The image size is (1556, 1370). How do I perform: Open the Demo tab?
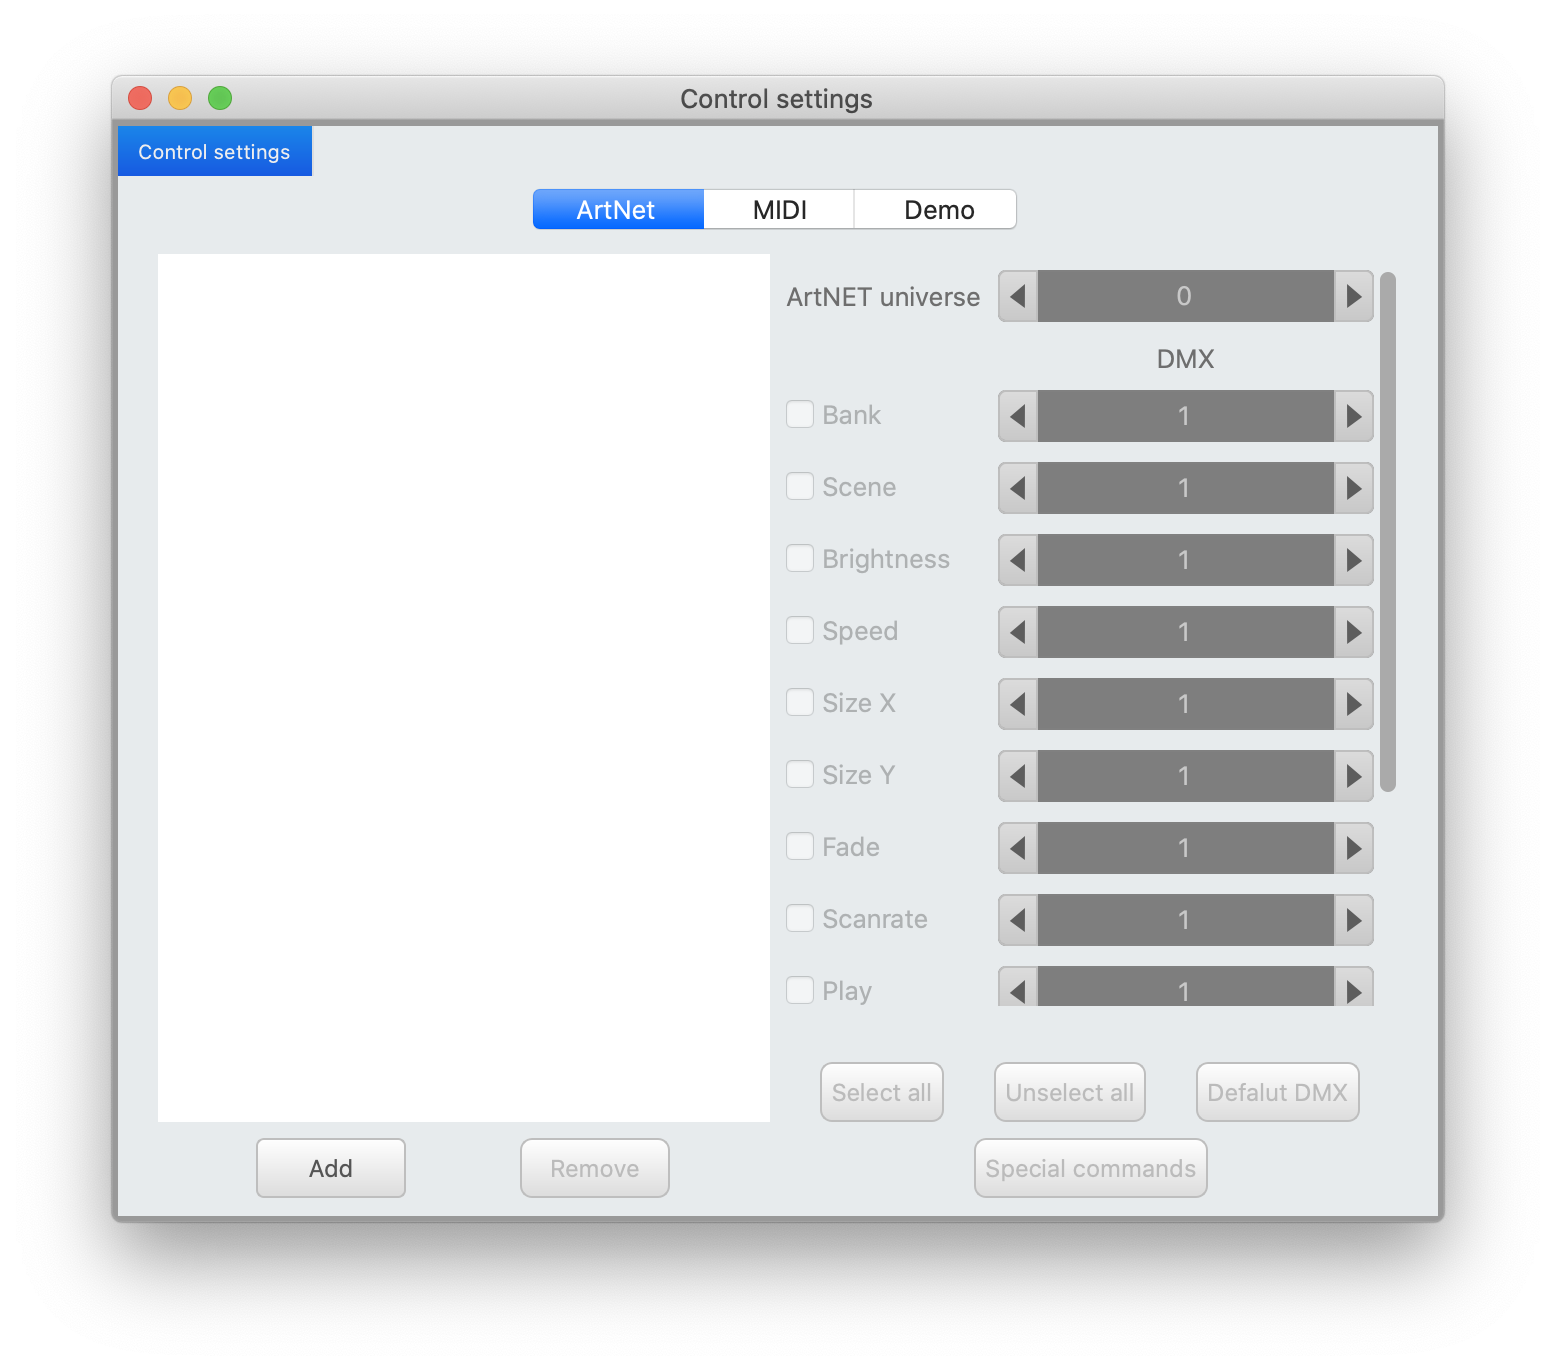(x=938, y=210)
